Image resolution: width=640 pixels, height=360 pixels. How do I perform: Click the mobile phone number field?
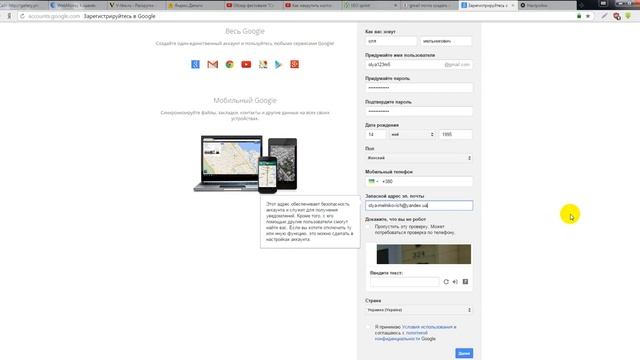[426, 181]
